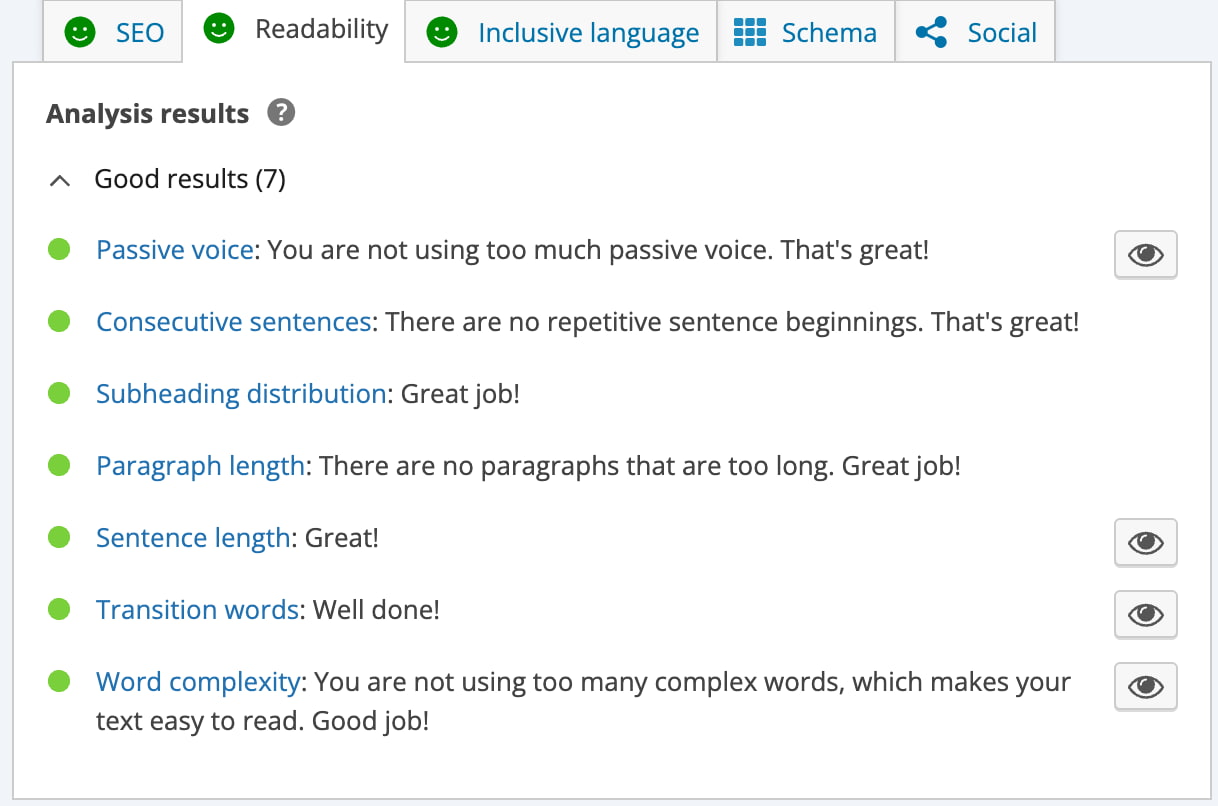This screenshot has height=806, width=1218.
Task: Click the green dot beside Passive voice
Action: click(x=59, y=249)
